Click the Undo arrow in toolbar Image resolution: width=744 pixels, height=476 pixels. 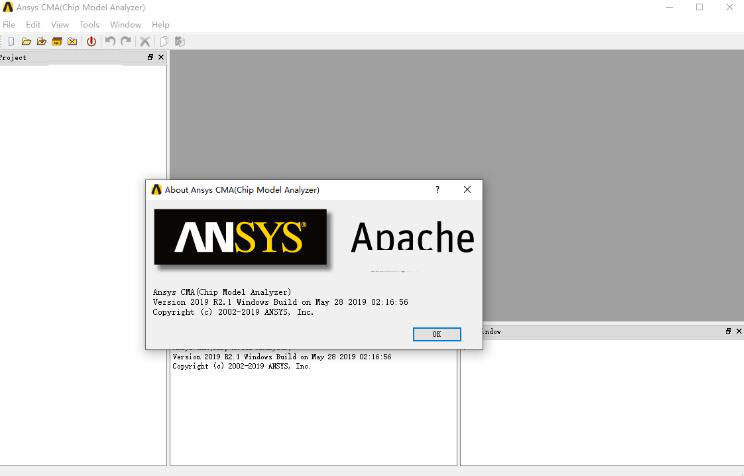(x=110, y=41)
